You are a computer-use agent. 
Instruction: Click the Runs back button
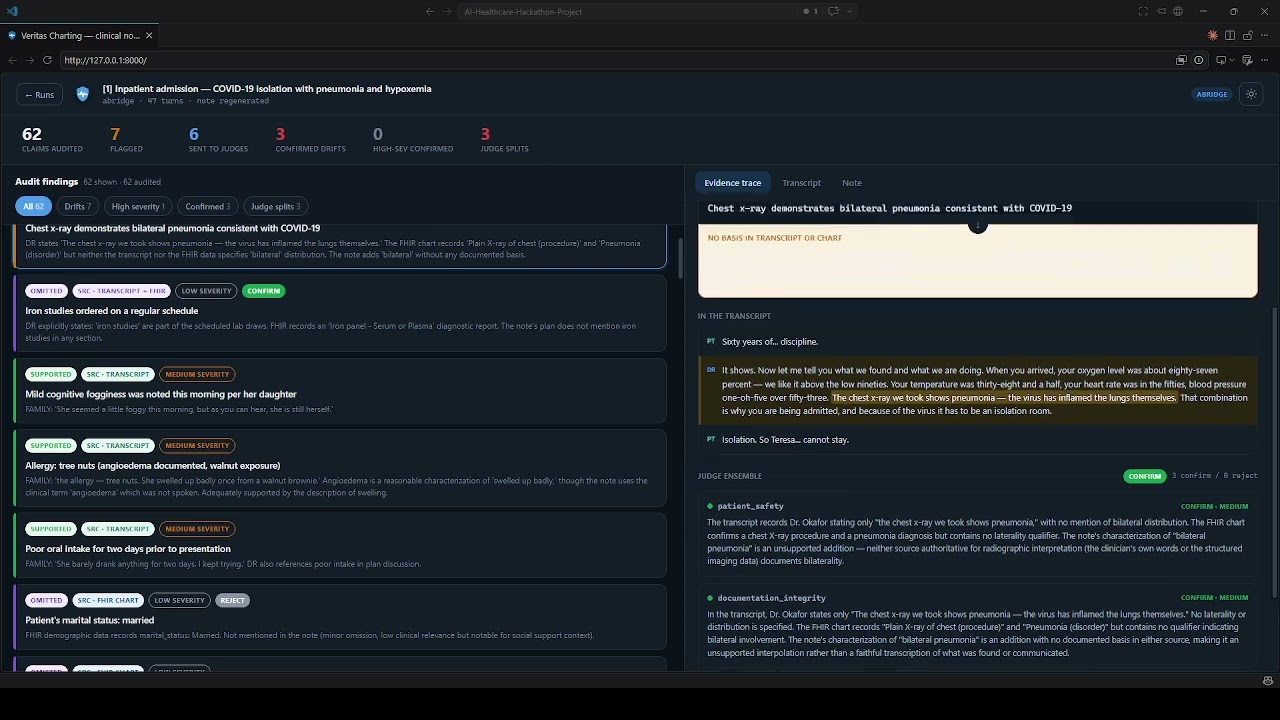pyautogui.click(x=40, y=95)
